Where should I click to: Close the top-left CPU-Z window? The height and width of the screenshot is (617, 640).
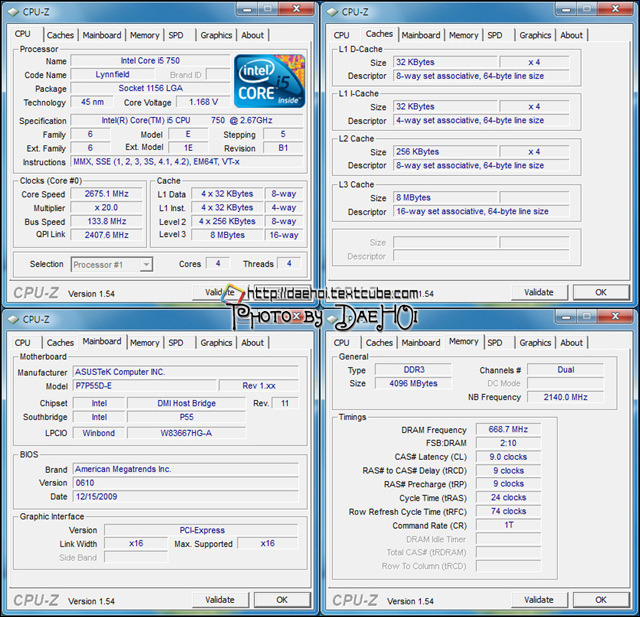point(296,9)
